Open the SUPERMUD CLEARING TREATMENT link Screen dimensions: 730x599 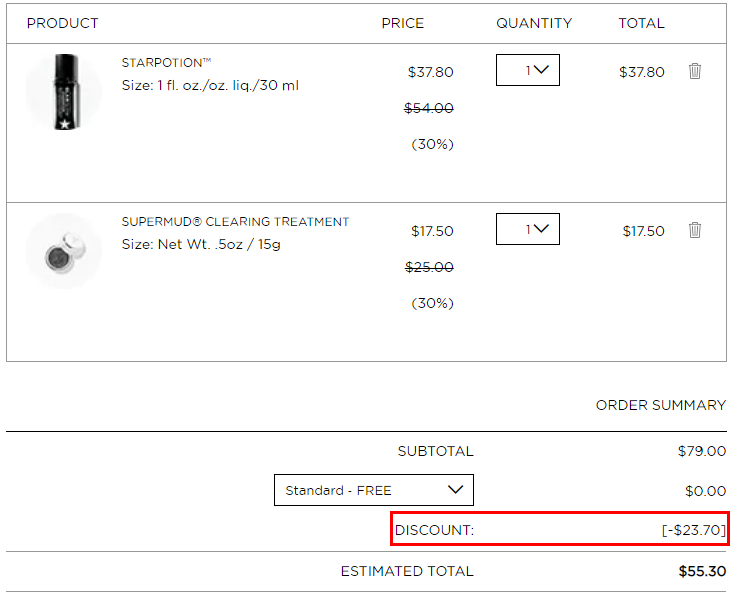point(235,222)
